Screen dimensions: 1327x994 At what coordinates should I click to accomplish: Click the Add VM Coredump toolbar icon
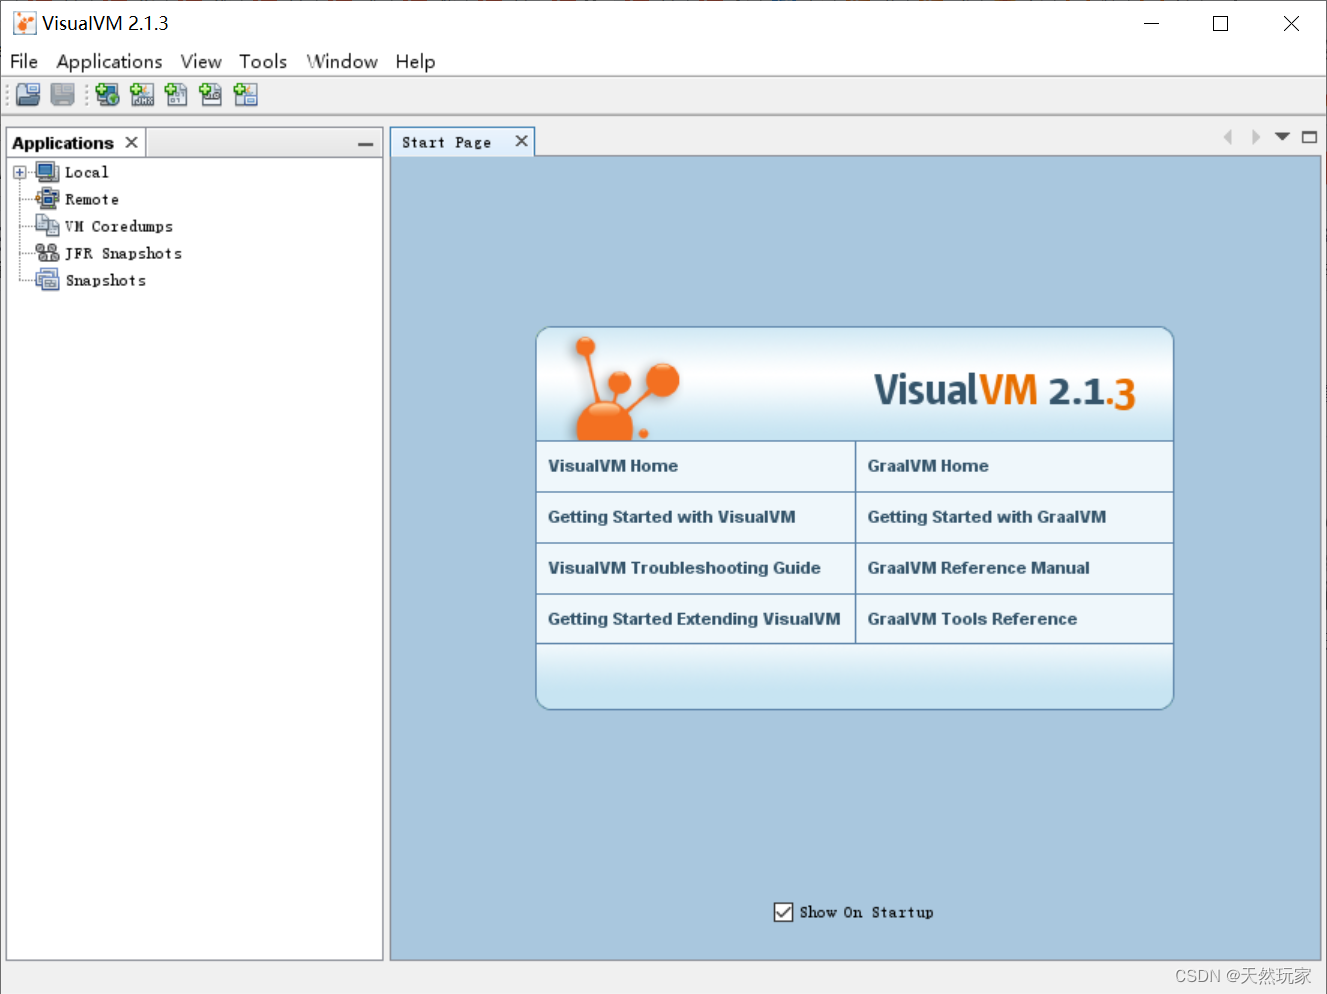(176, 95)
